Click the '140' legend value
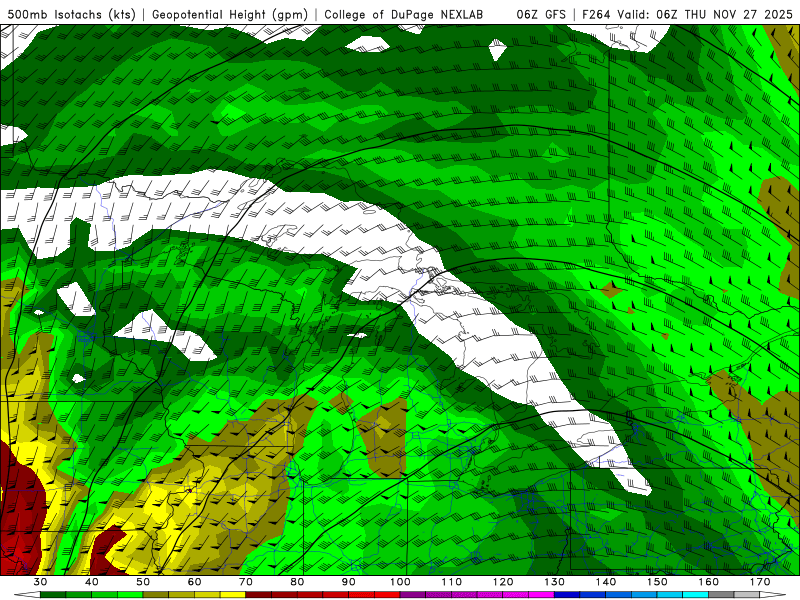 click(x=606, y=582)
